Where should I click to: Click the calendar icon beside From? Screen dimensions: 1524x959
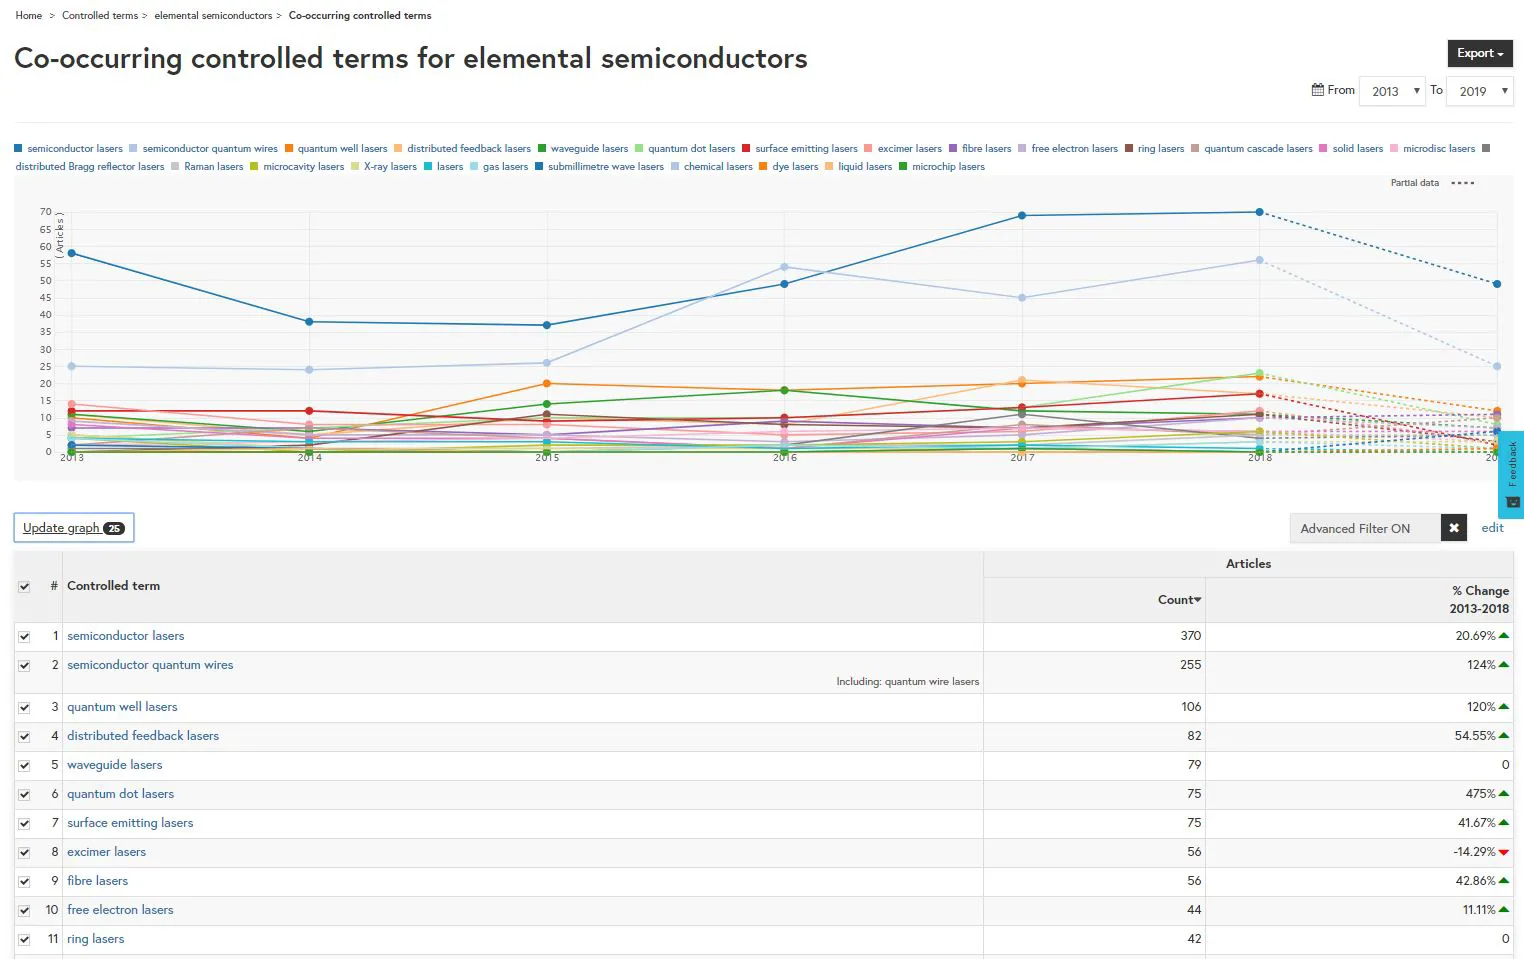click(x=1317, y=90)
